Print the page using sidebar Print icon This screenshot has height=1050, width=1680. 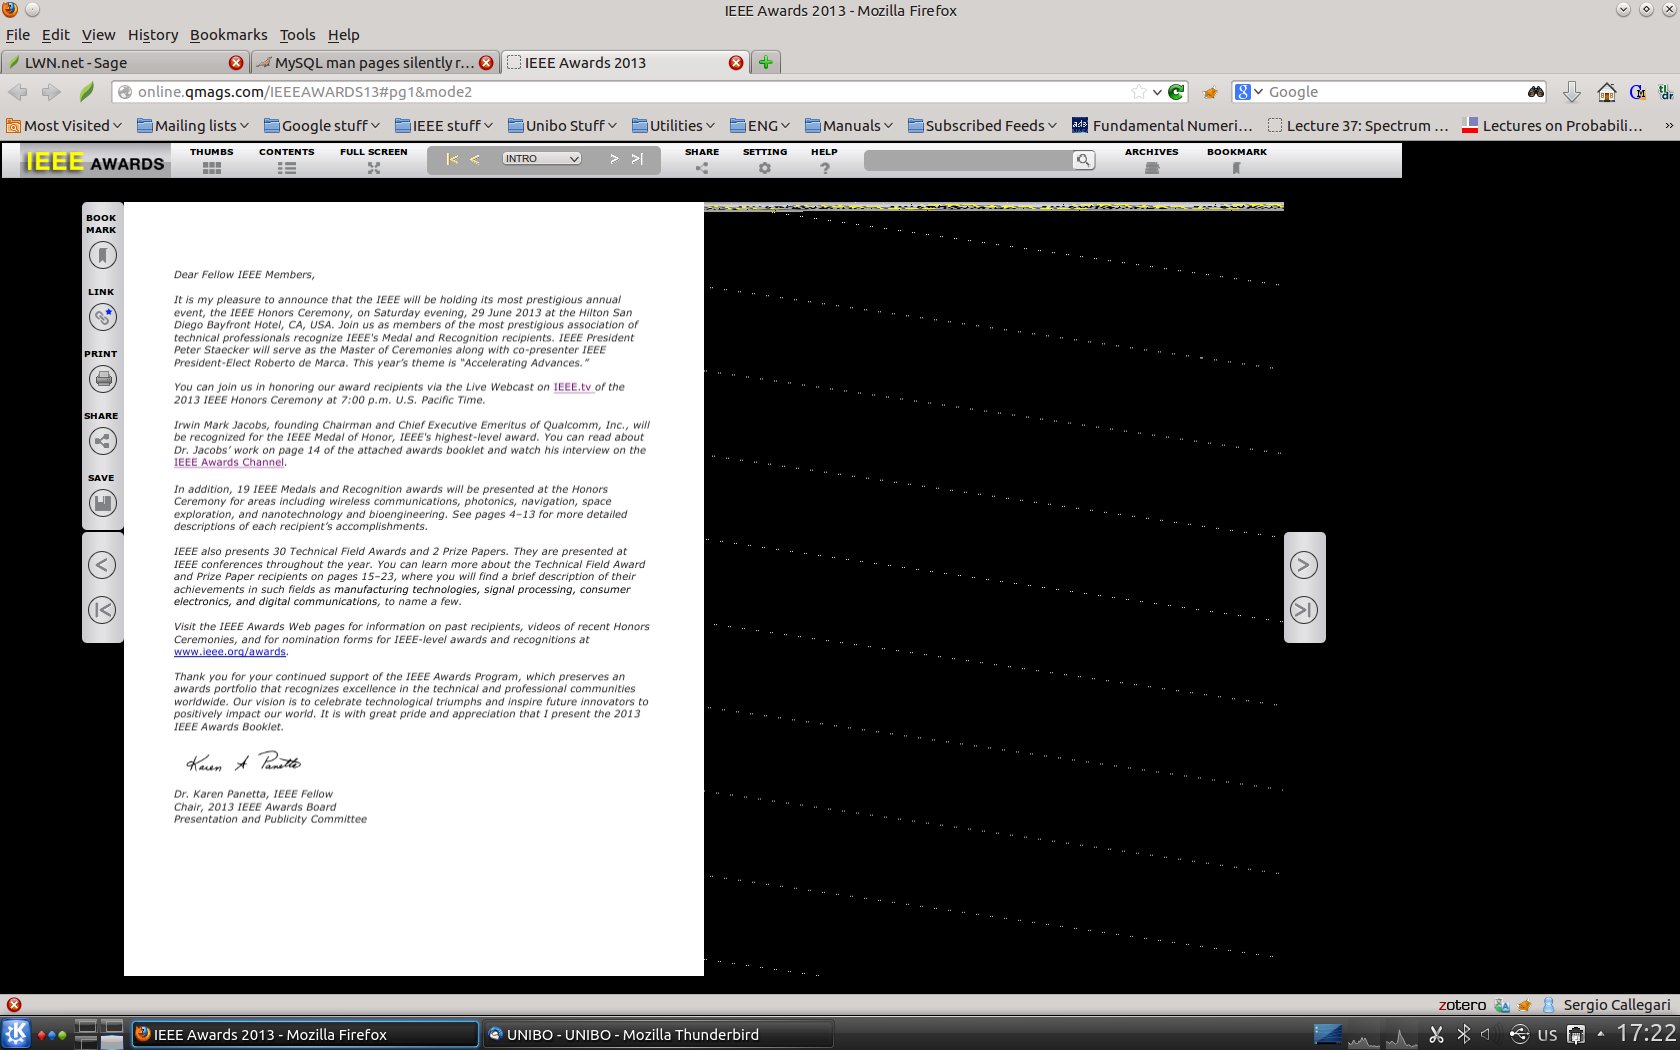pyautogui.click(x=102, y=380)
